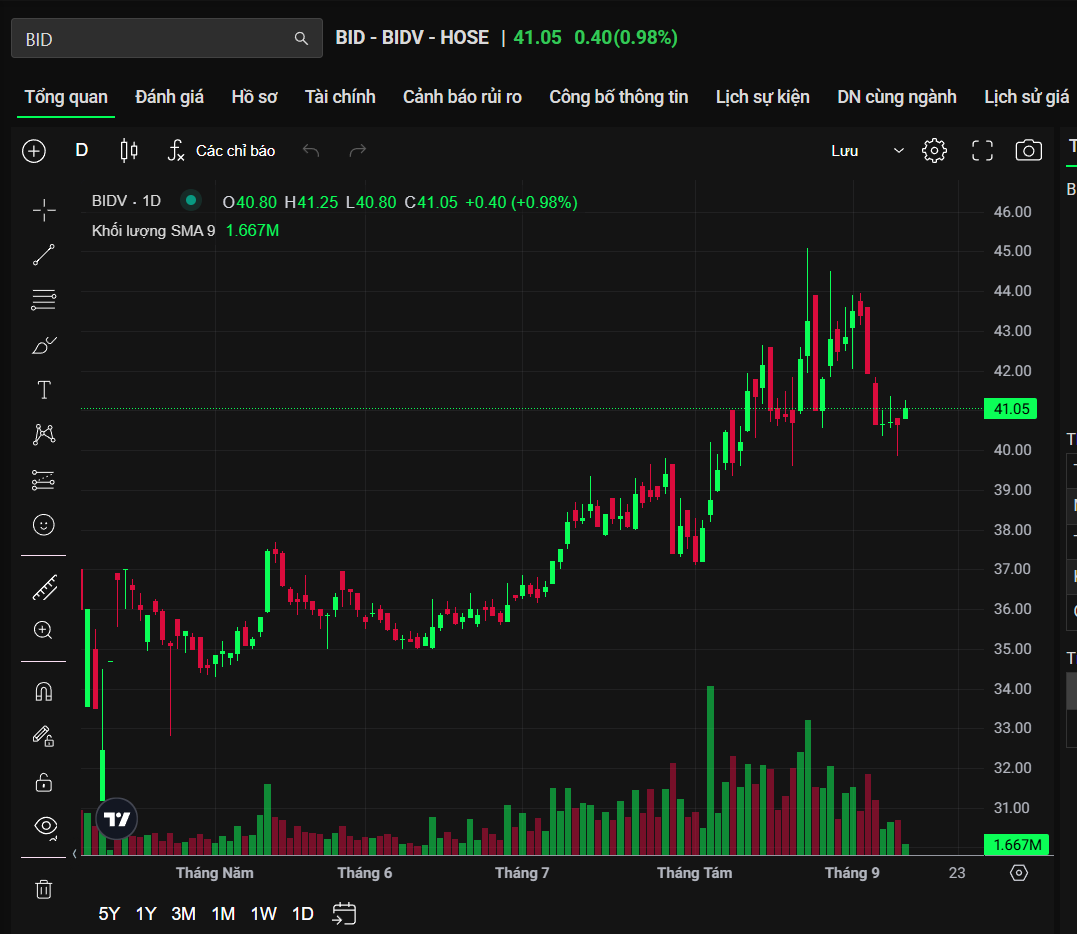
Task: Click the Tháng 9 time axis label
Action: pyautogui.click(x=852, y=873)
